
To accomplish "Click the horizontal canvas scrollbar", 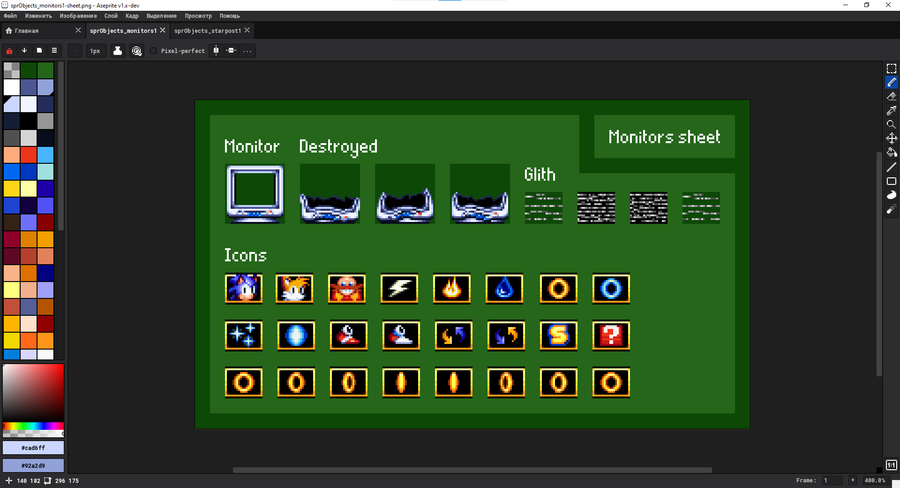I will (x=472, y=470).
